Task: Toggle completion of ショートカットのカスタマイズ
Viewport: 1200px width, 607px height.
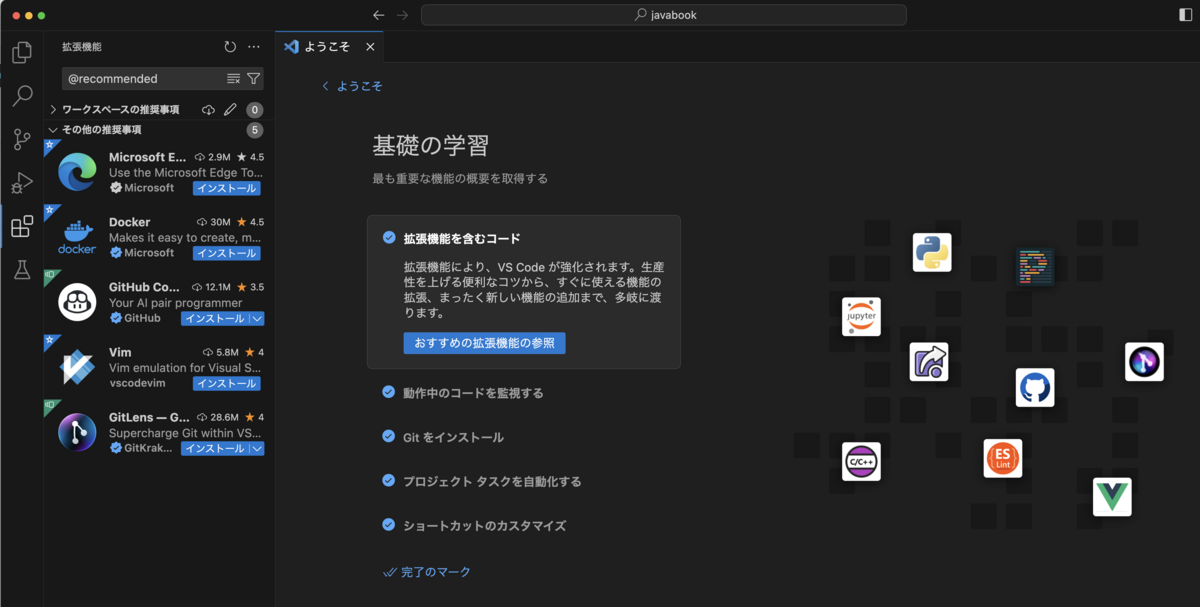Action: coord(389,525)
